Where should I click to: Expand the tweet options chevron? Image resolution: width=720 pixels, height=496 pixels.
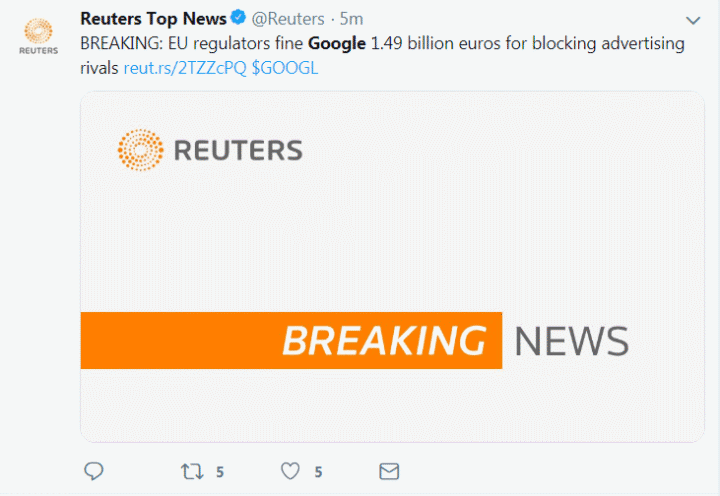pyautogui.click(x=693, y=20)
